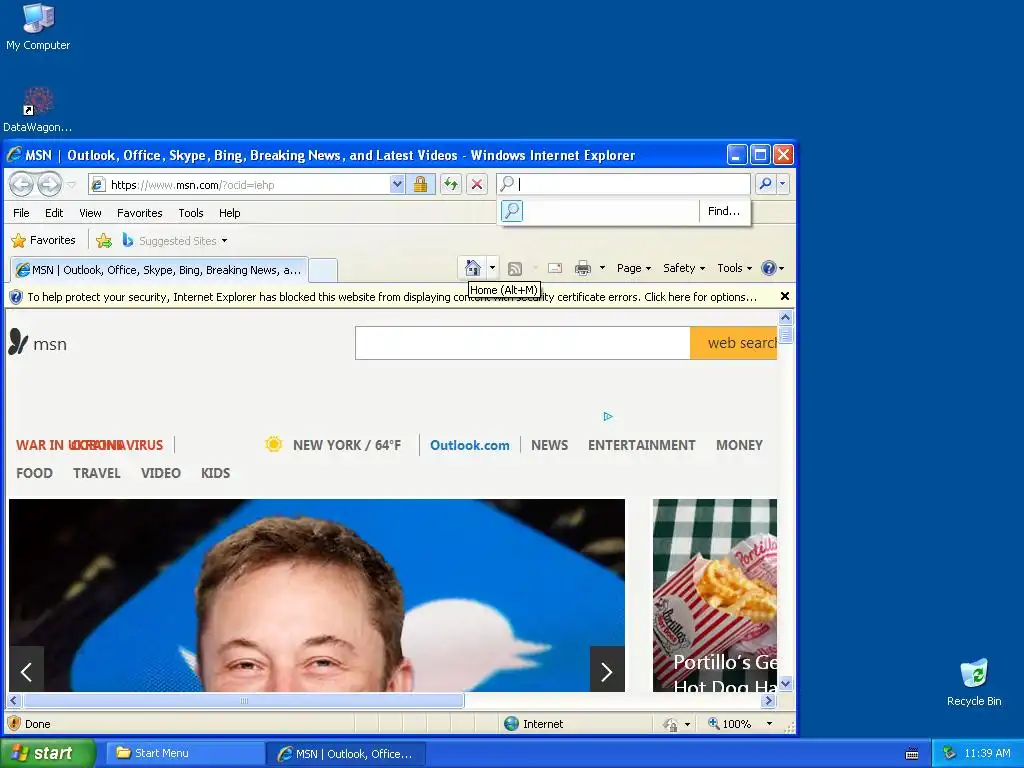
Task: Open the Recent Pages dropdown arrow
Action: pyautogui.click(x=72, y=185)
